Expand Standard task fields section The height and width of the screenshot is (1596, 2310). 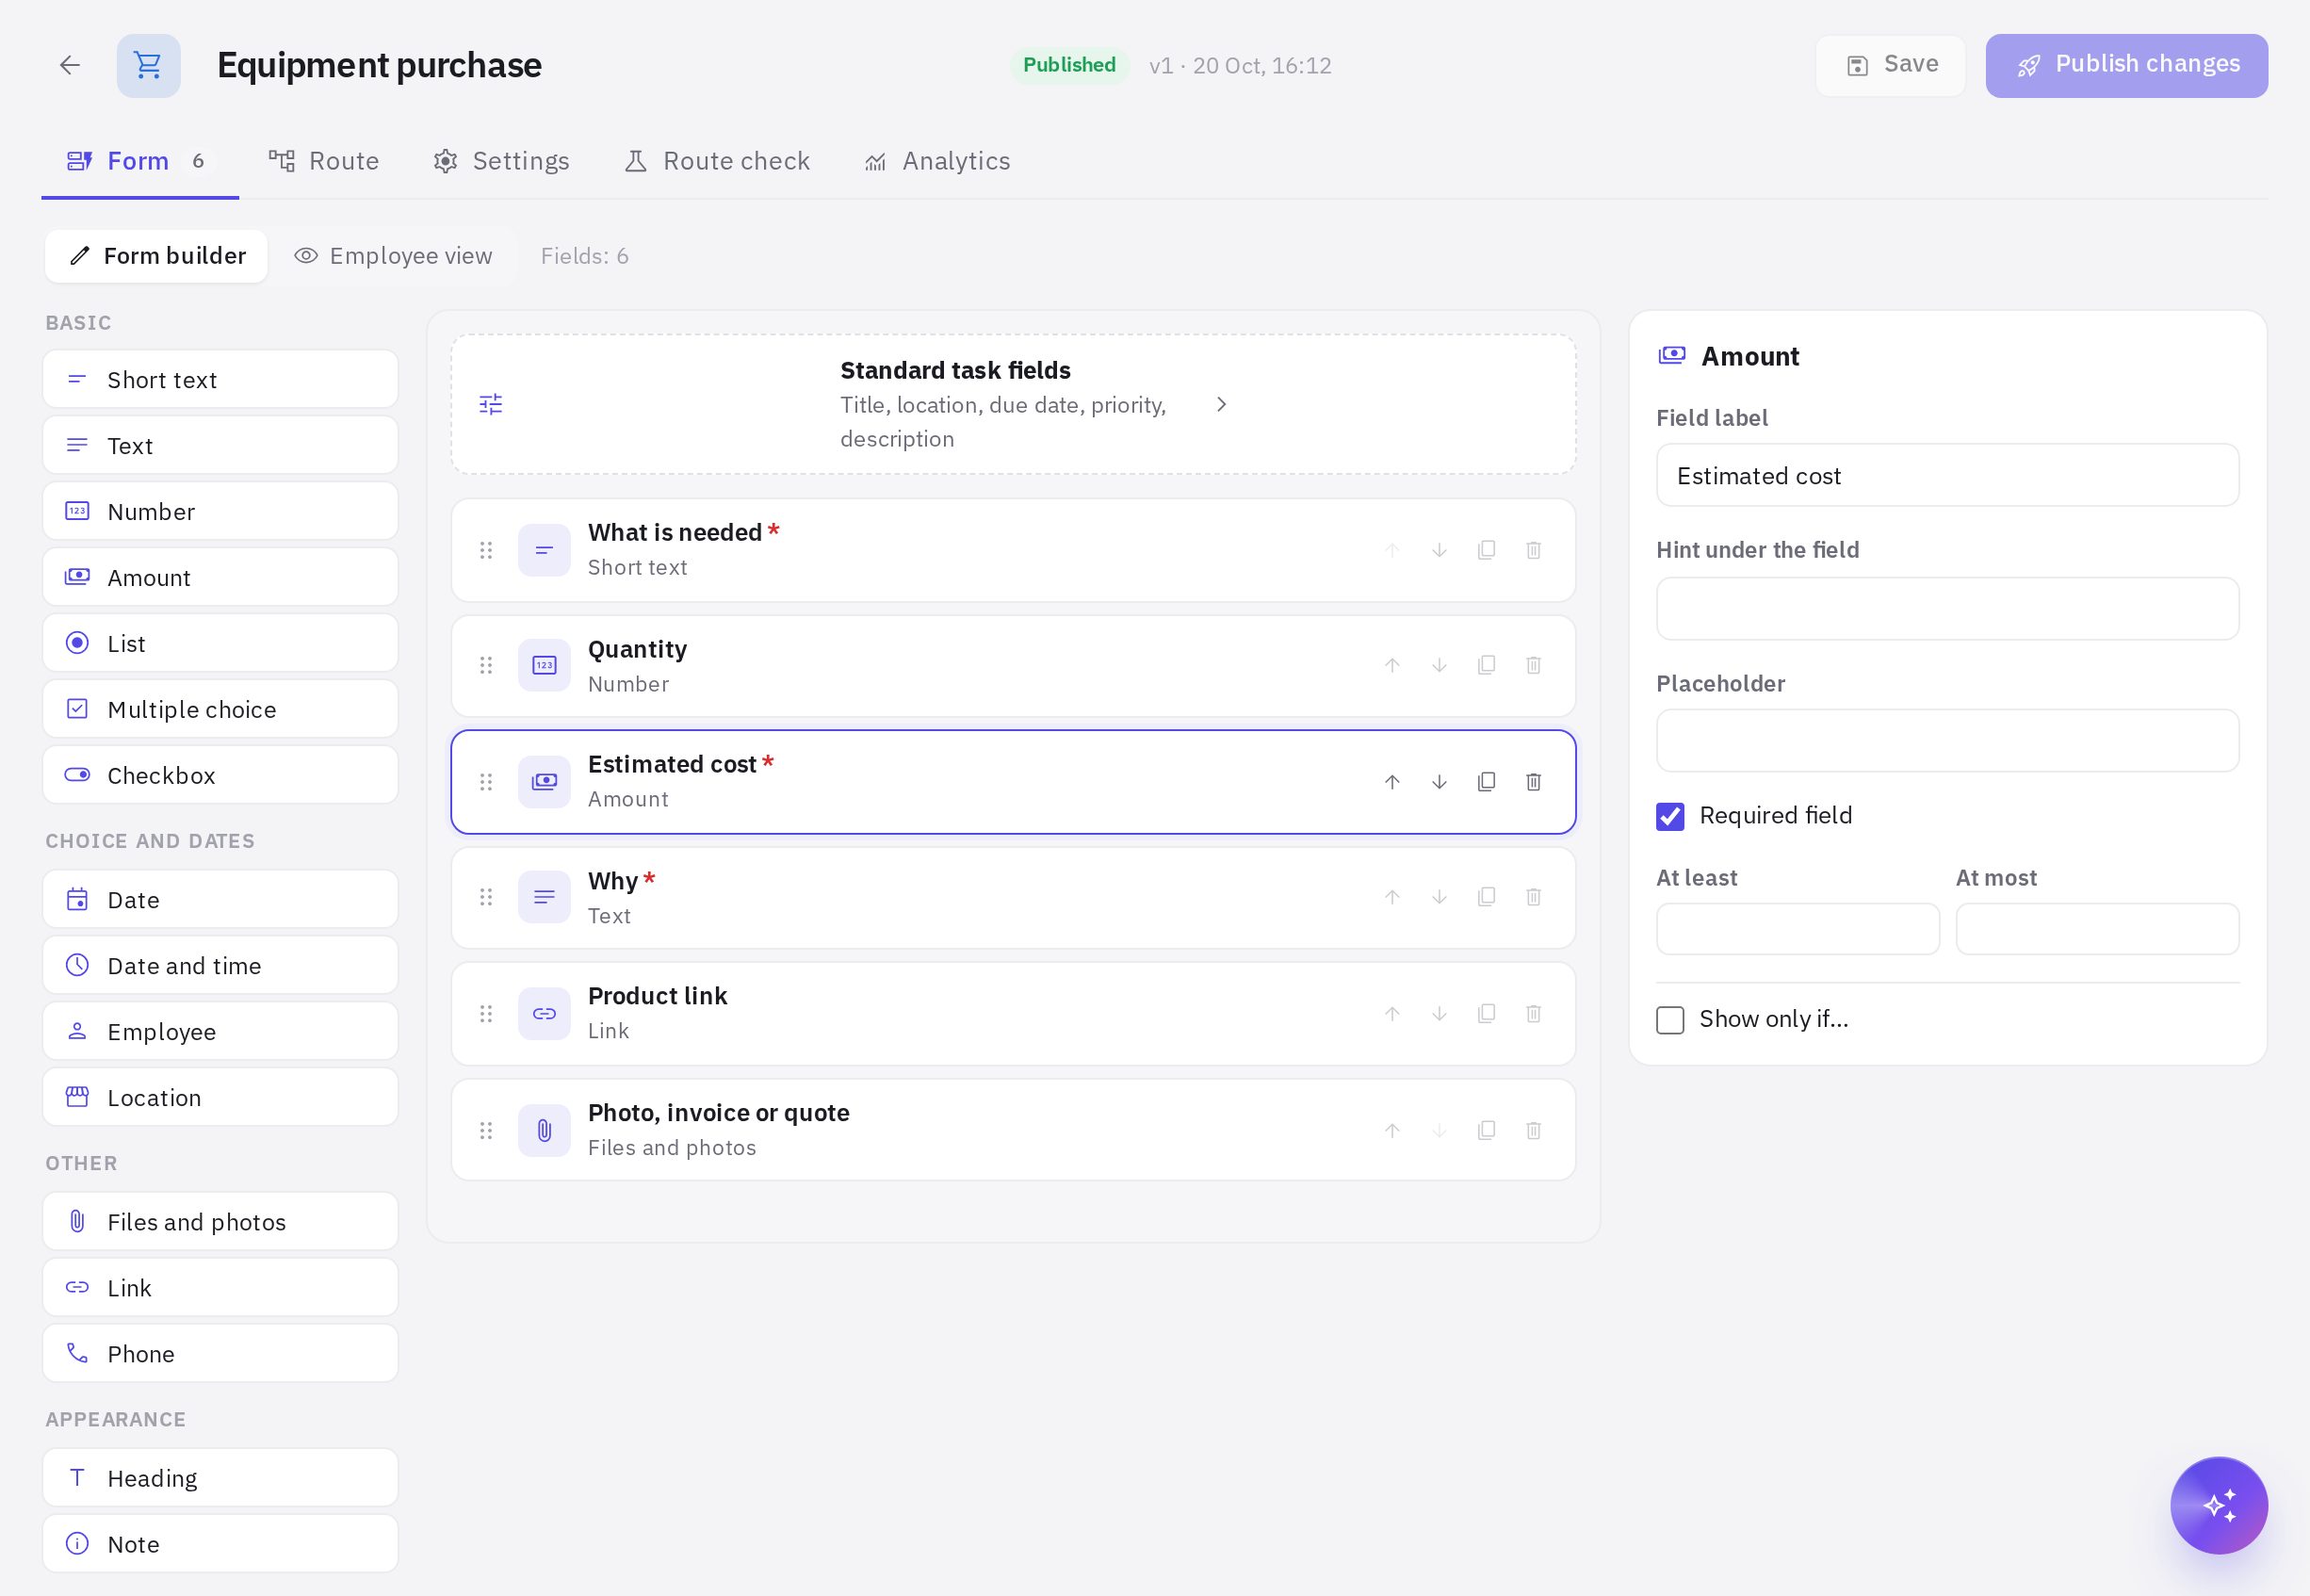click(1013, 404)
